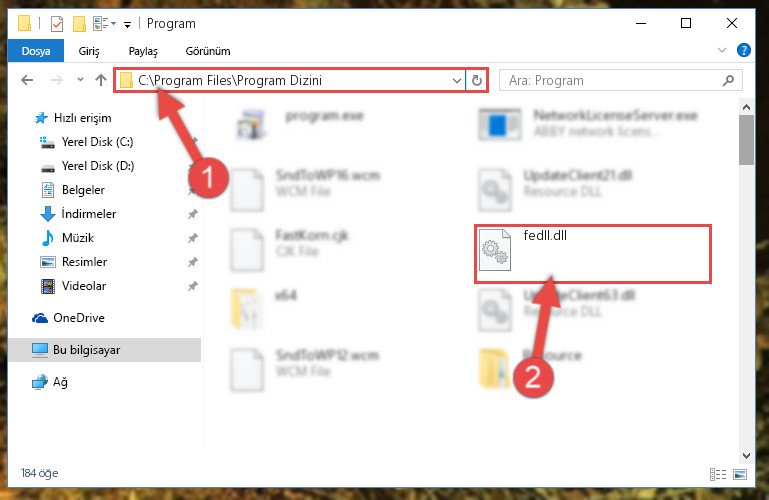Viewport: 769px width, 500px height.
Task: Open recent locations dropdown arrow
Action: (80, 80)
